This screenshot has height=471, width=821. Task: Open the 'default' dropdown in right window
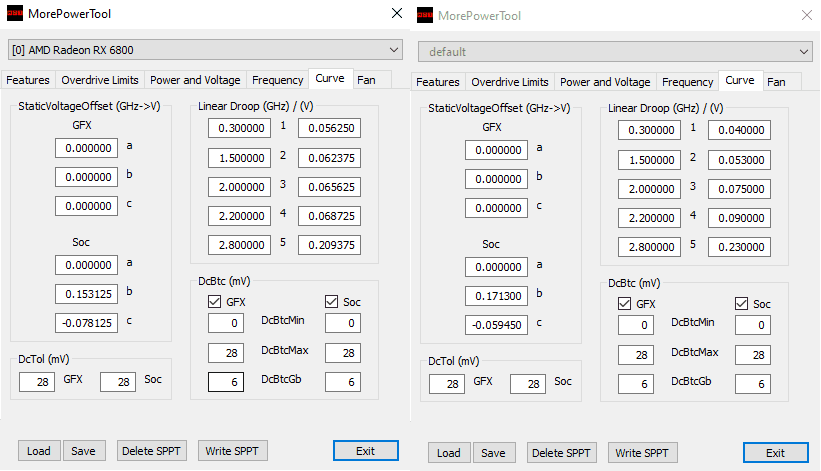(x=615, y=52)
